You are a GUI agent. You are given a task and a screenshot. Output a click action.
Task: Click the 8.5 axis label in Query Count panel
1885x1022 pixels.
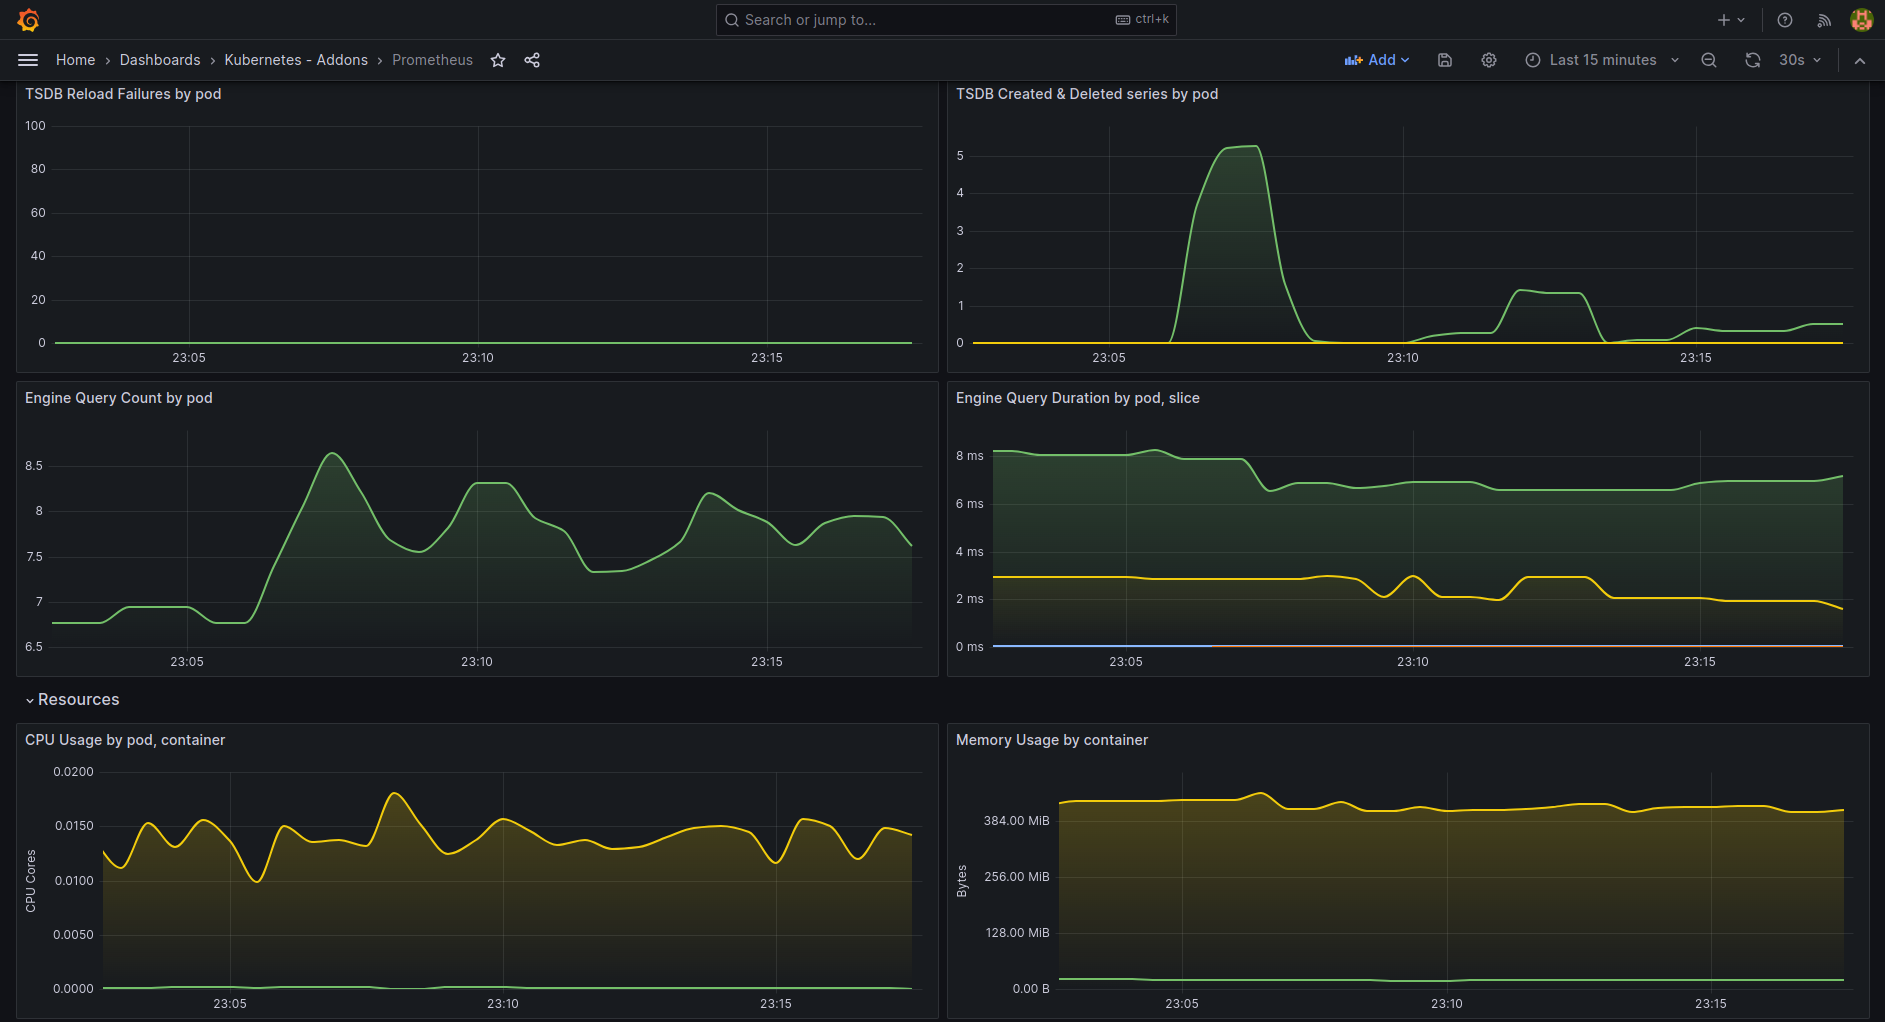(x=34, y=466)
